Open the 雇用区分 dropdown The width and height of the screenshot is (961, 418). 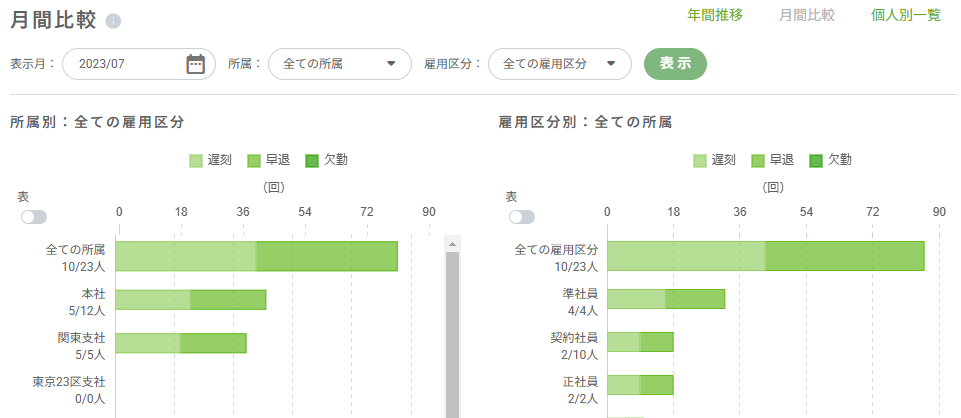pos(559,64)
